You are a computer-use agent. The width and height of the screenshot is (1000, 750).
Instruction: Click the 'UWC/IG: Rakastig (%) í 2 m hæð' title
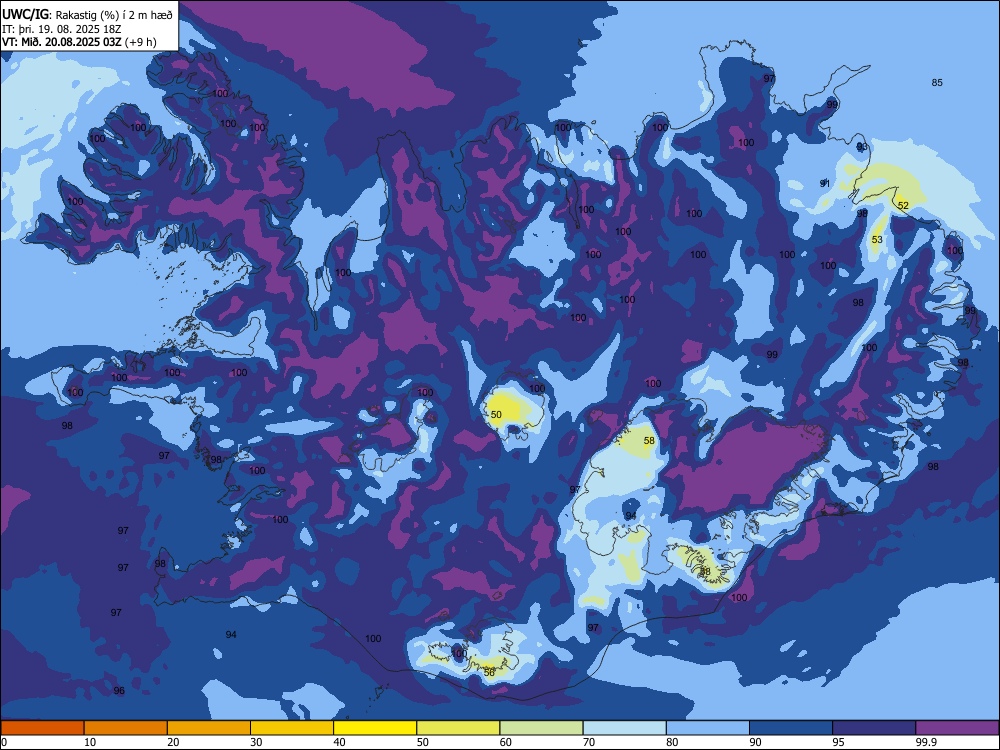[87, 15]
